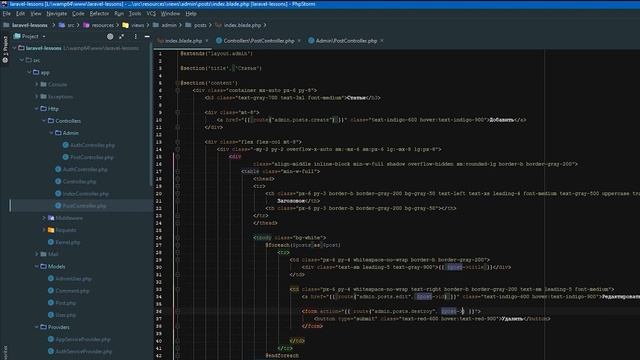Expand the Console folder
Image resolution: width=640 pixels, height=360 pixels.
click(37, 84)
